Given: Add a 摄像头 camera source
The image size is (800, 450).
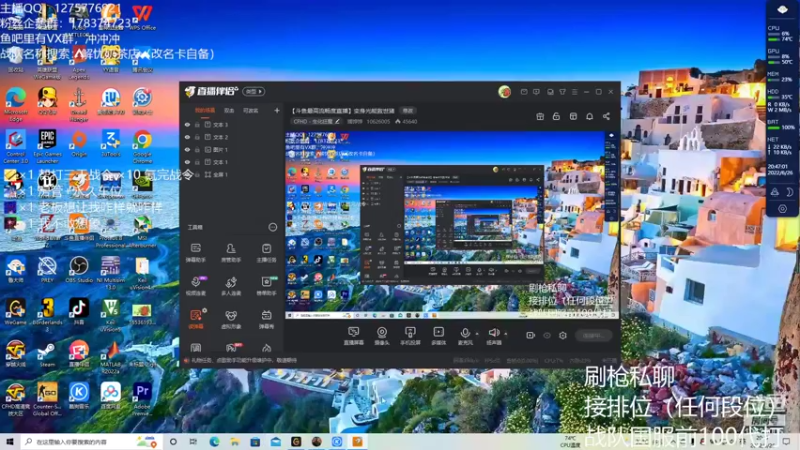Looking at the screenshot, I should (382, 336).
